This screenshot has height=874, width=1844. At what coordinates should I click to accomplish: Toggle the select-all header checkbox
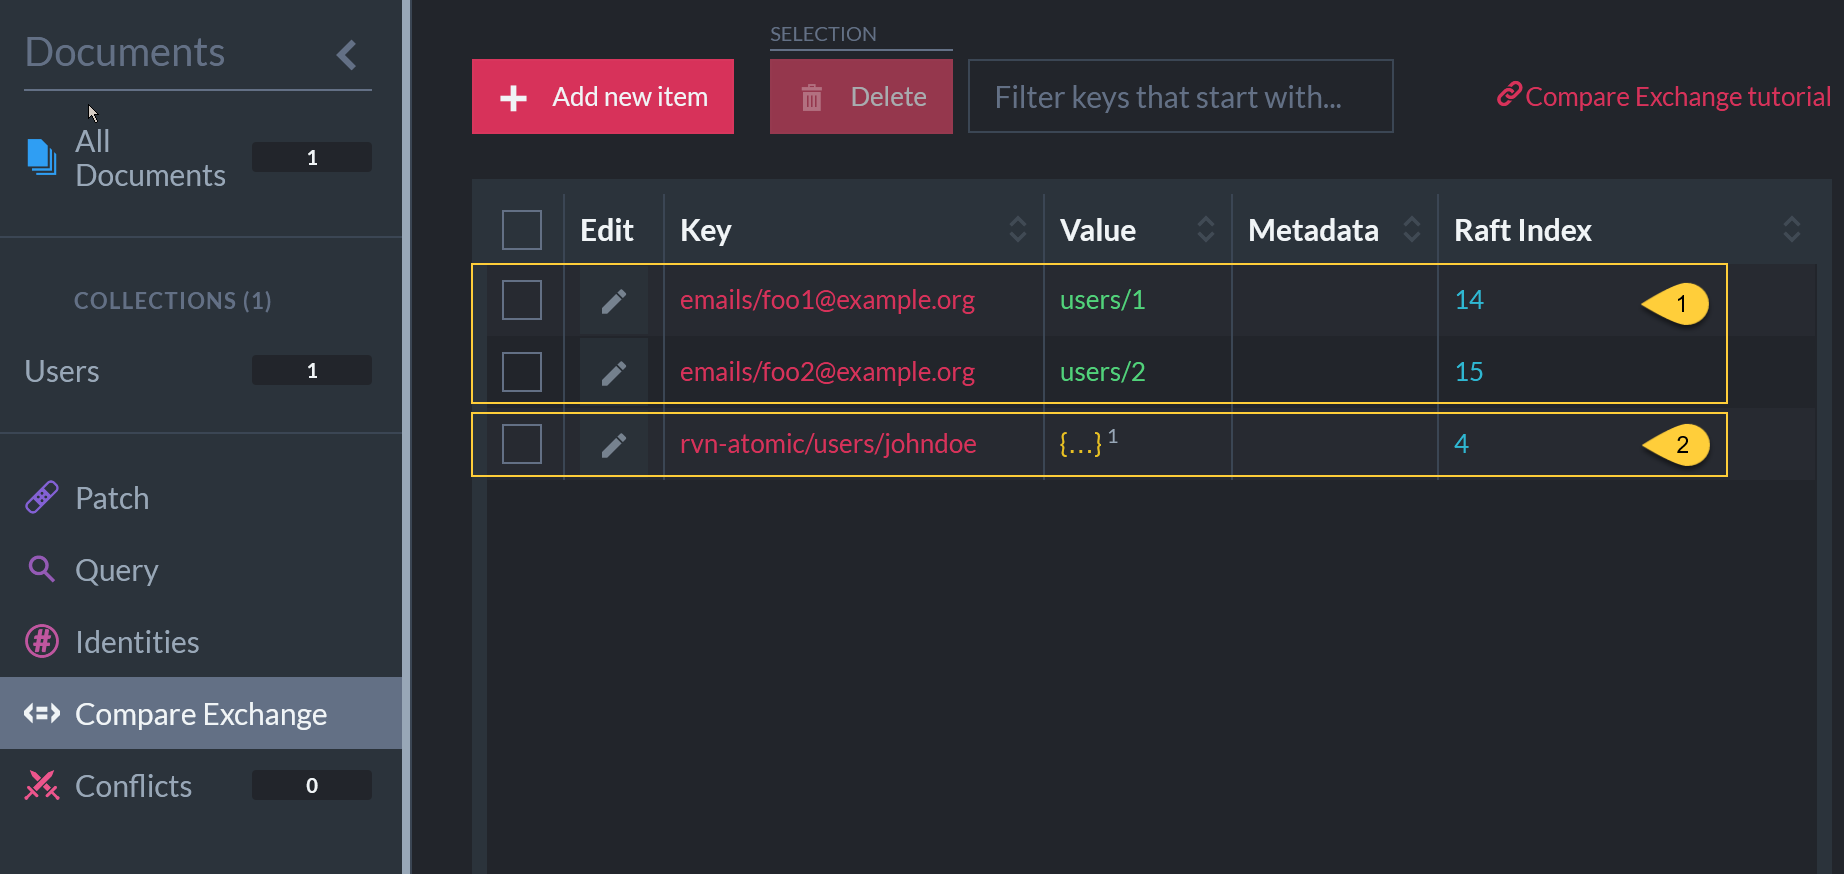tap(522, 230)
